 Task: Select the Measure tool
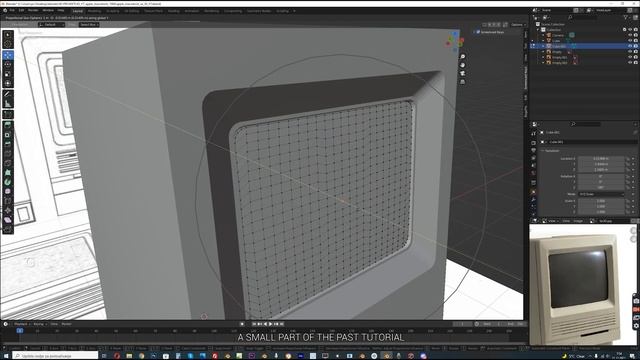click(8, 104)
